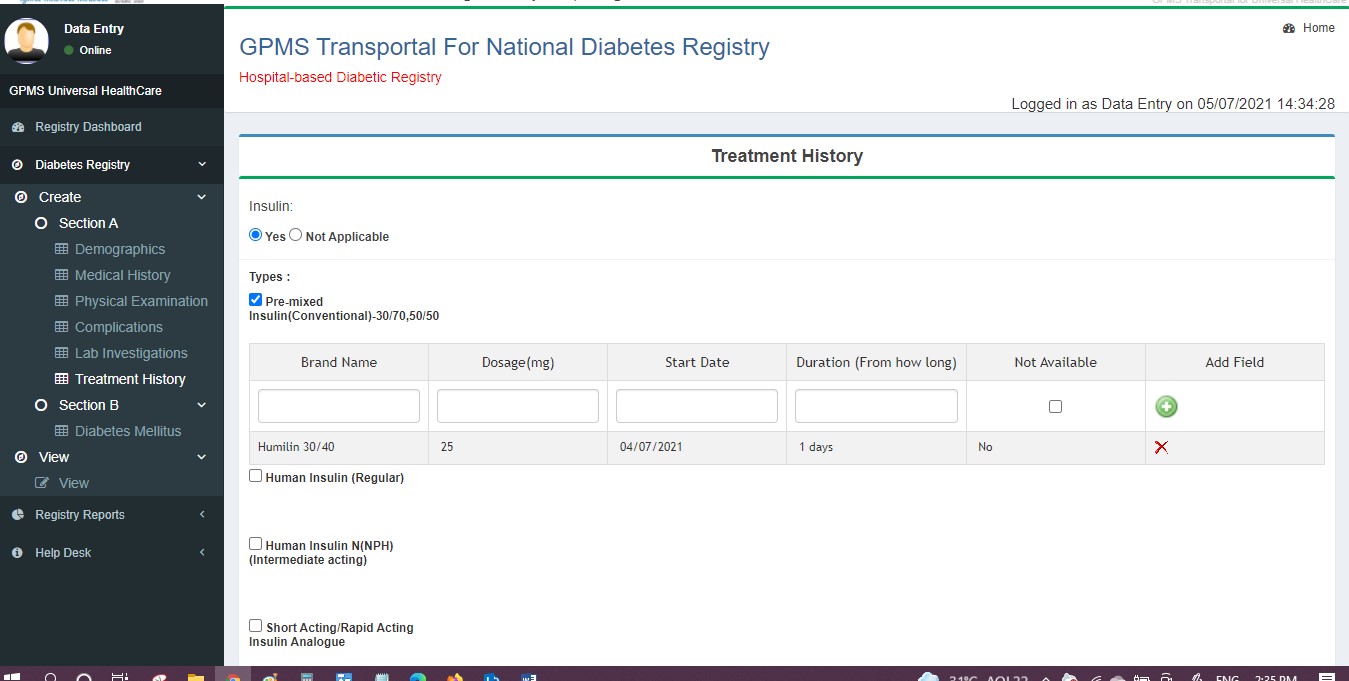The height and width of the screenshot is (681, 1349).
Task: Open the Medical History page
Action: click(x=122, y=275)
